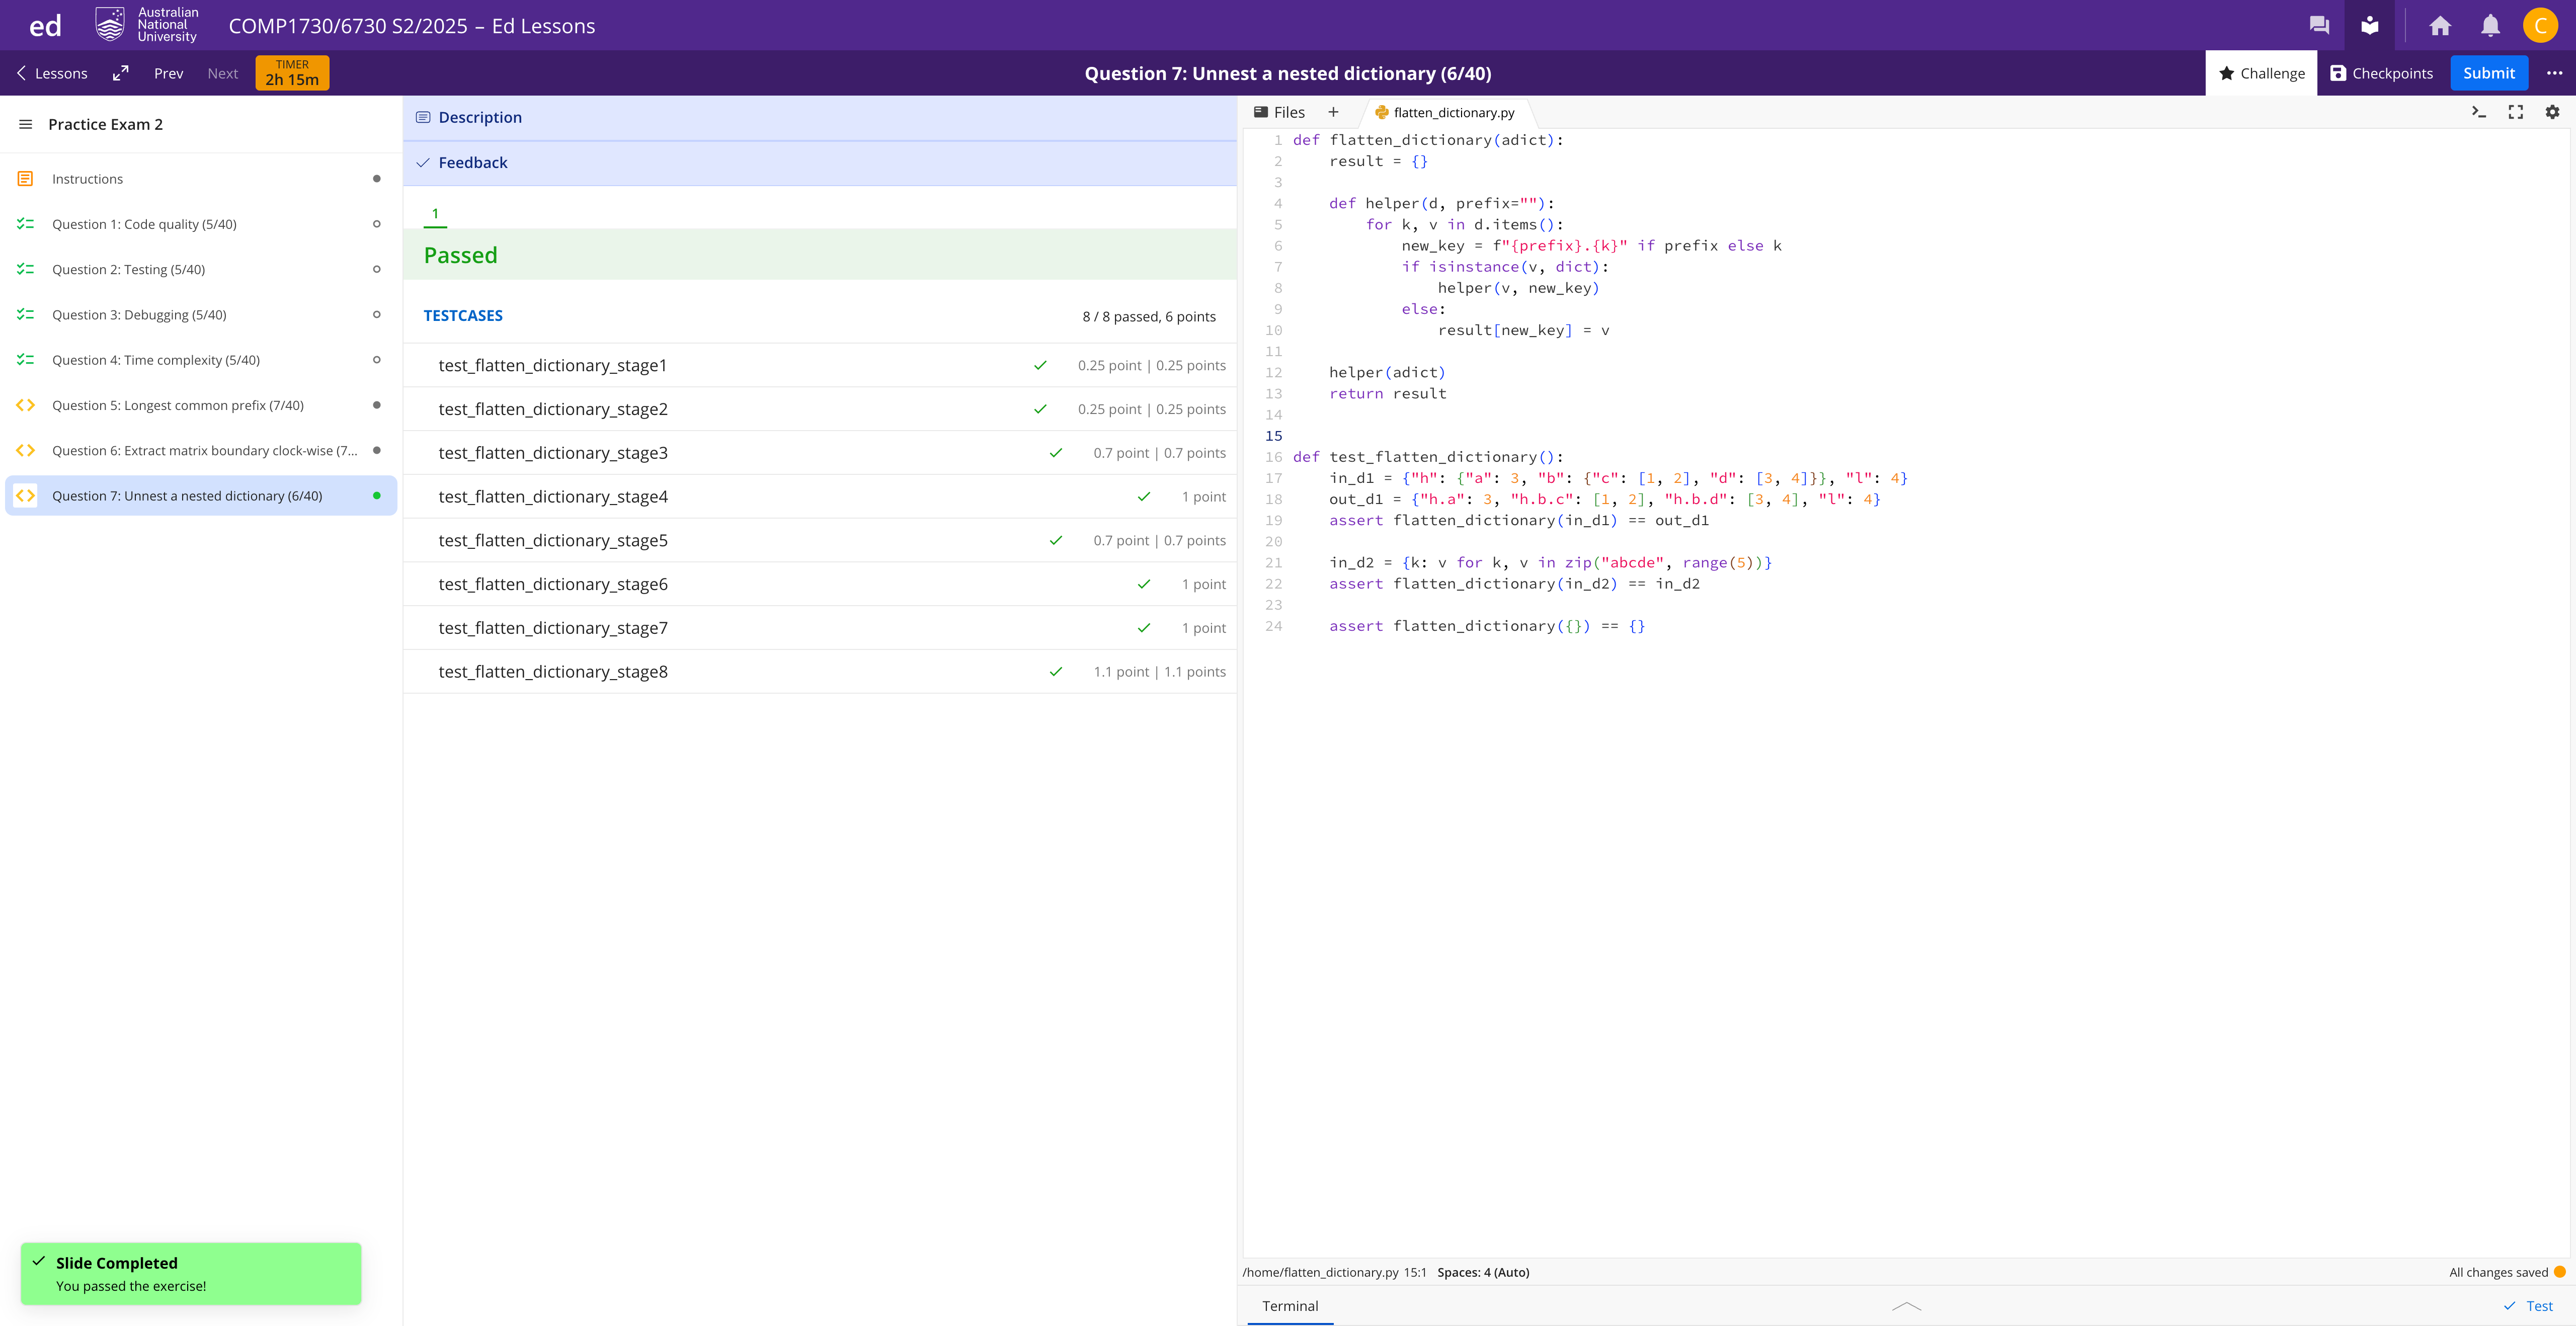Open the discussion chat icon

(x=2319, y=25)
